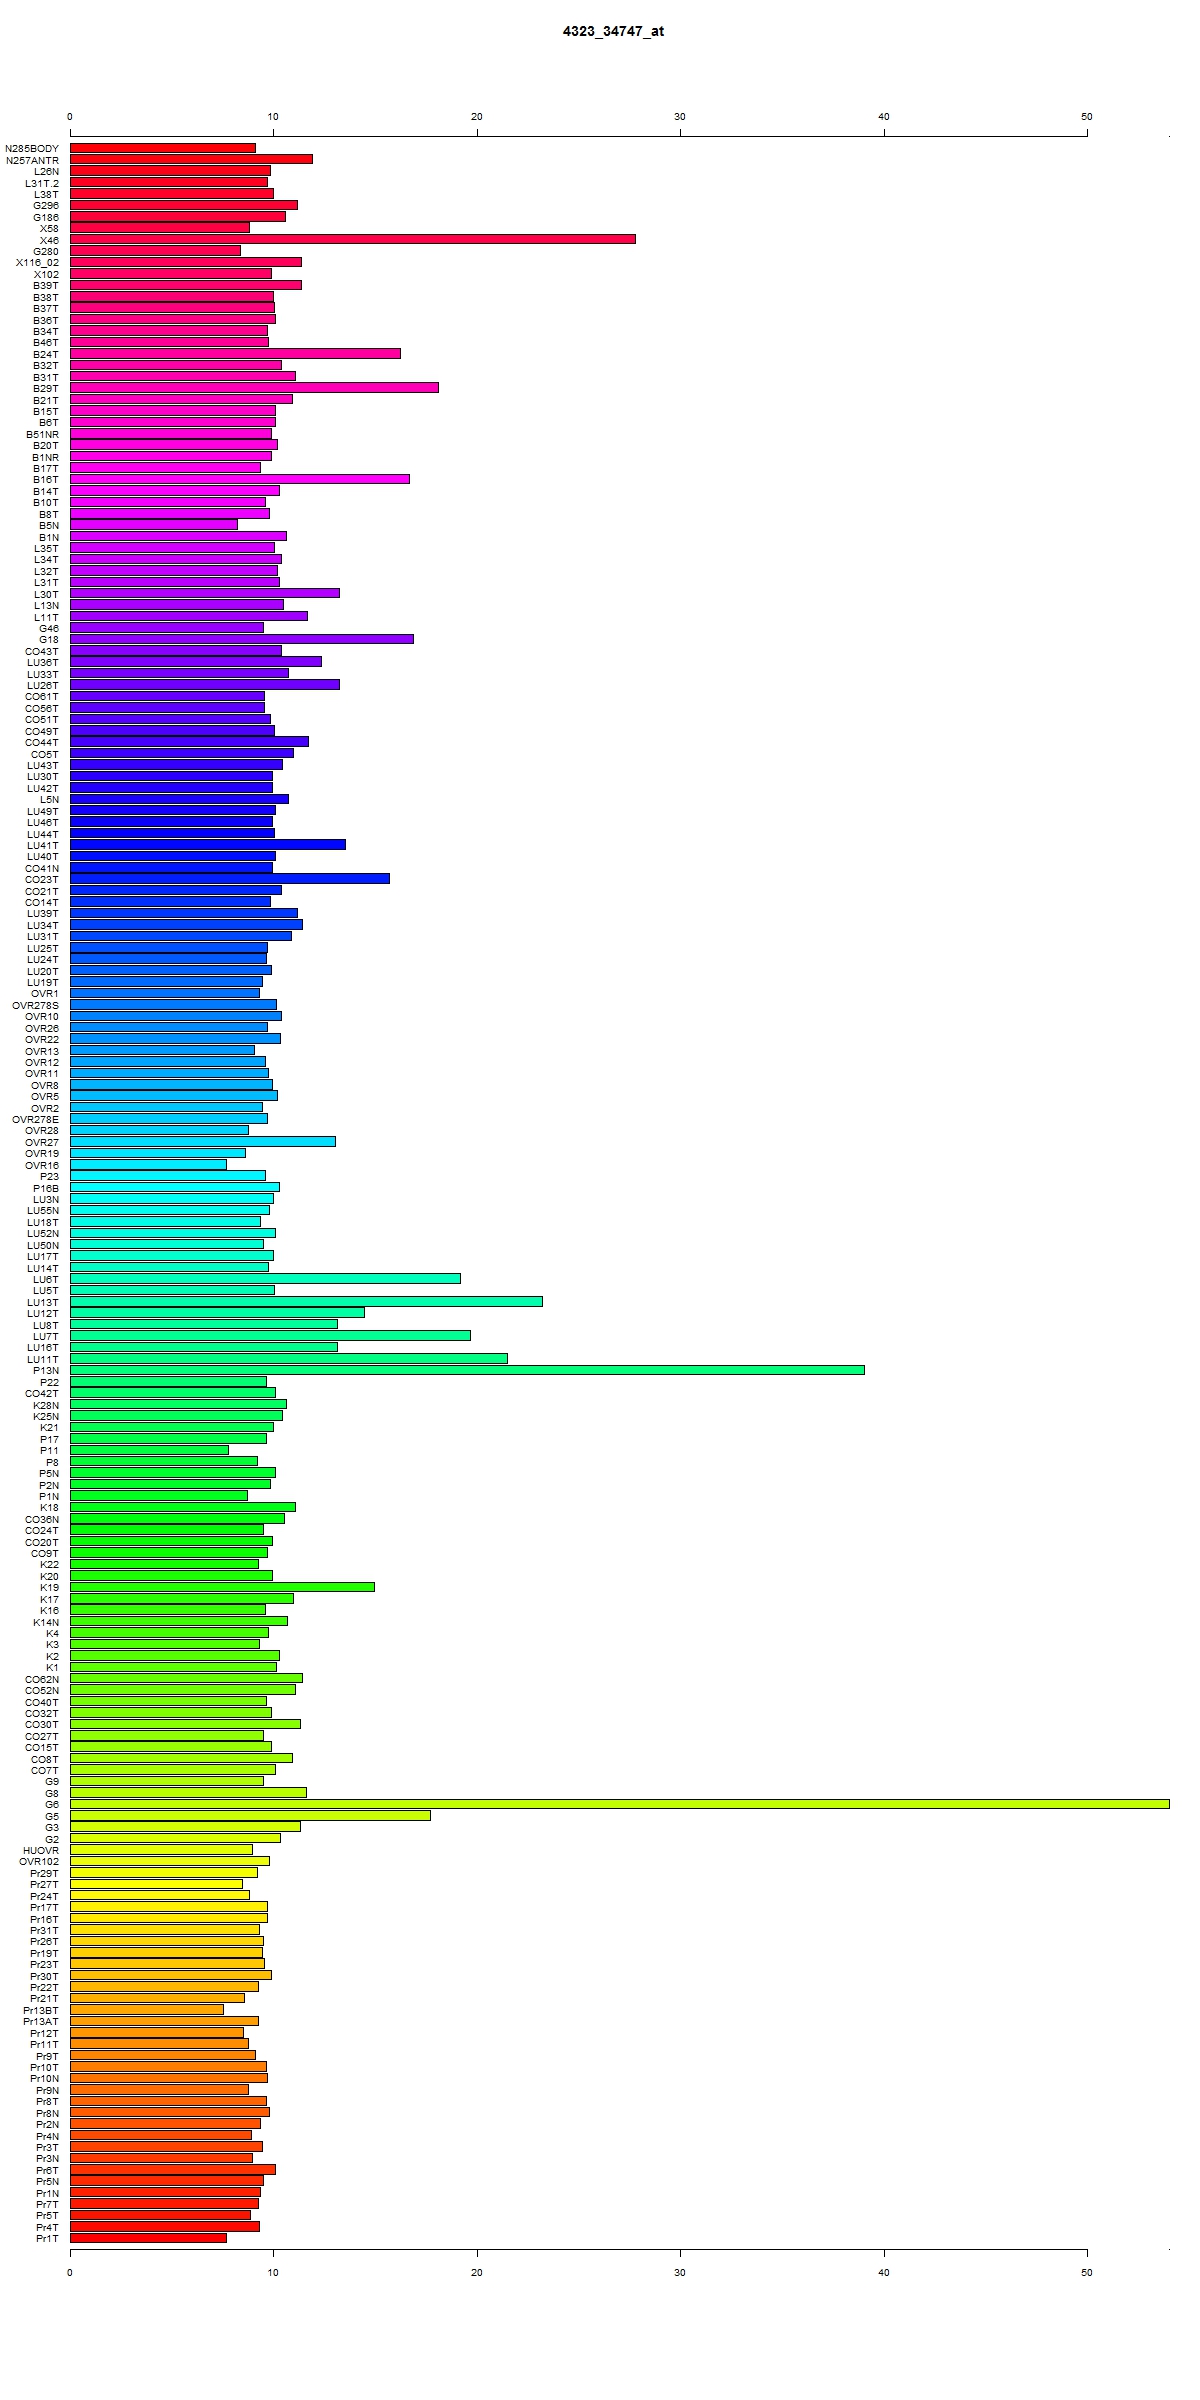
Task: Select the OVR102 label
Action: pyautogui.click(x=40, y=1862)
